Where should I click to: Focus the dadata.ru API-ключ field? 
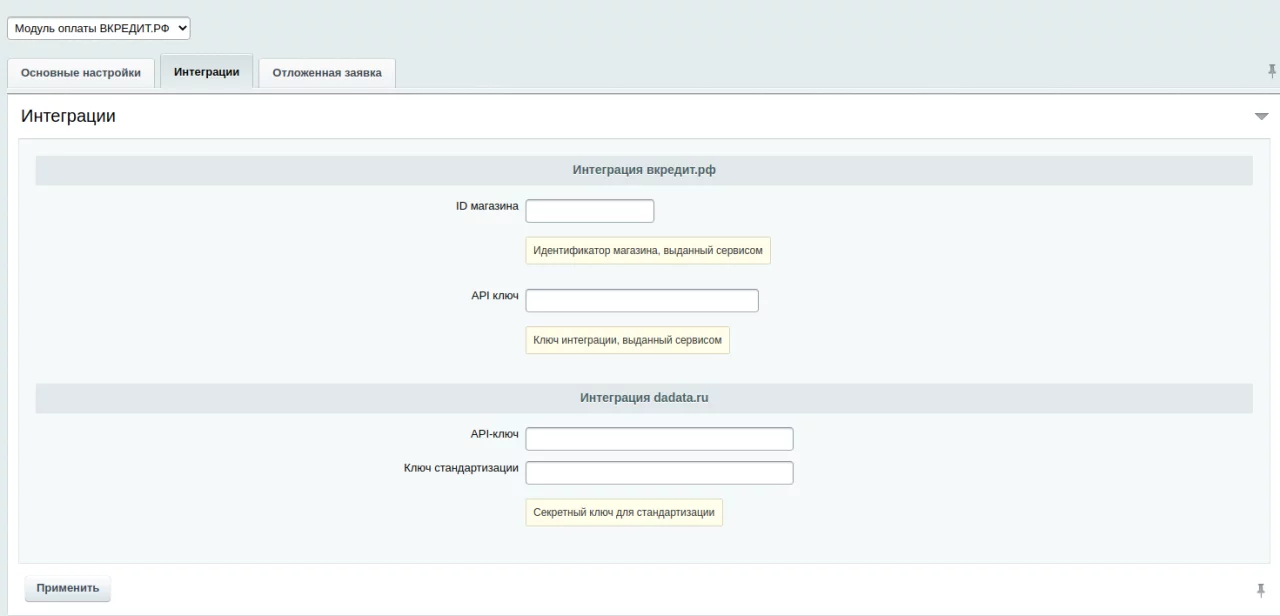[659, 439]
